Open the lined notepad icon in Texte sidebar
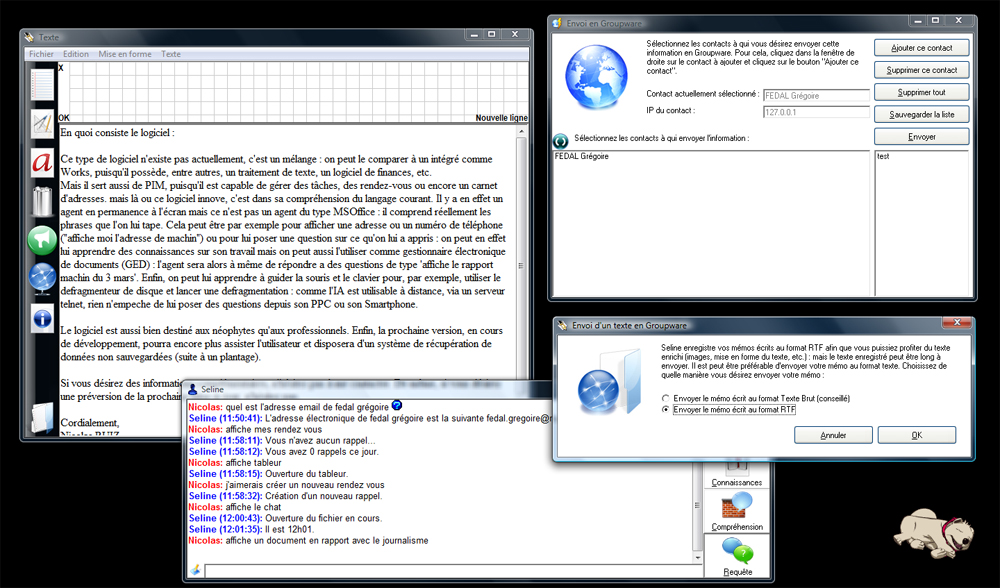This screenshot has height=588, width=1000. coord(42,84)
